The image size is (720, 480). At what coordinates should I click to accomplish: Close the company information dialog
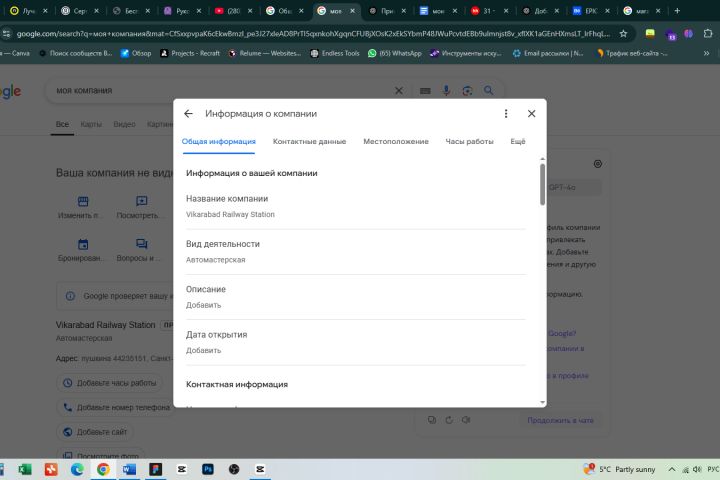click(x=531, y=113)
